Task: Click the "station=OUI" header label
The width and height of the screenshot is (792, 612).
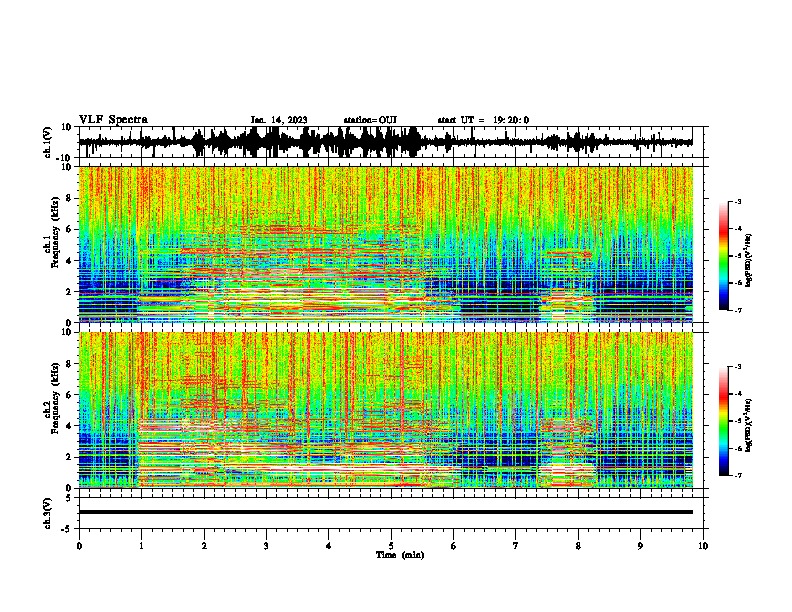Action: [x=370, y=120]
